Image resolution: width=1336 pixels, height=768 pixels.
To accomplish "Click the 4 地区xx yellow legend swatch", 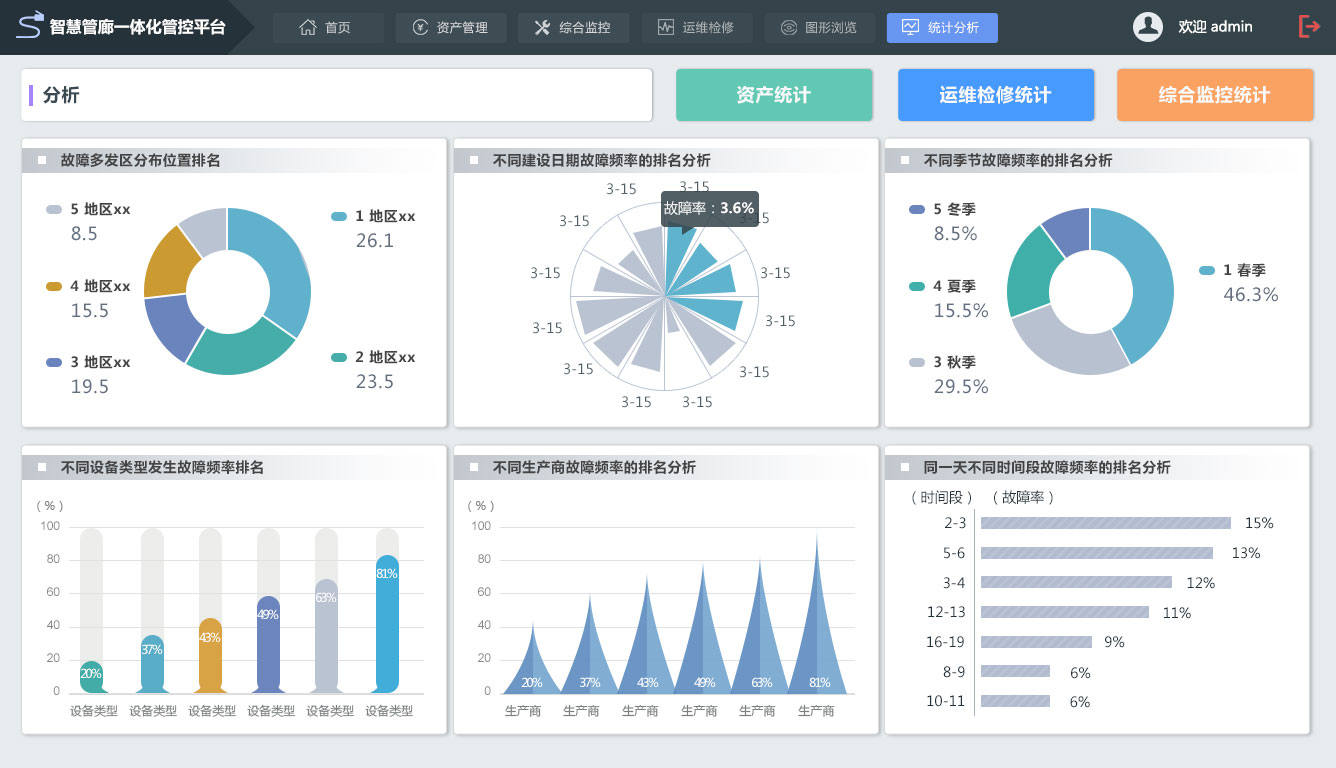I will (x=54, y=287).
